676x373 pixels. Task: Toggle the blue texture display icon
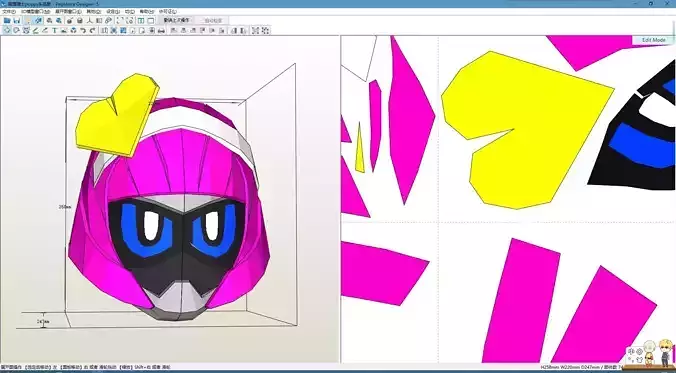click(38, 21)
